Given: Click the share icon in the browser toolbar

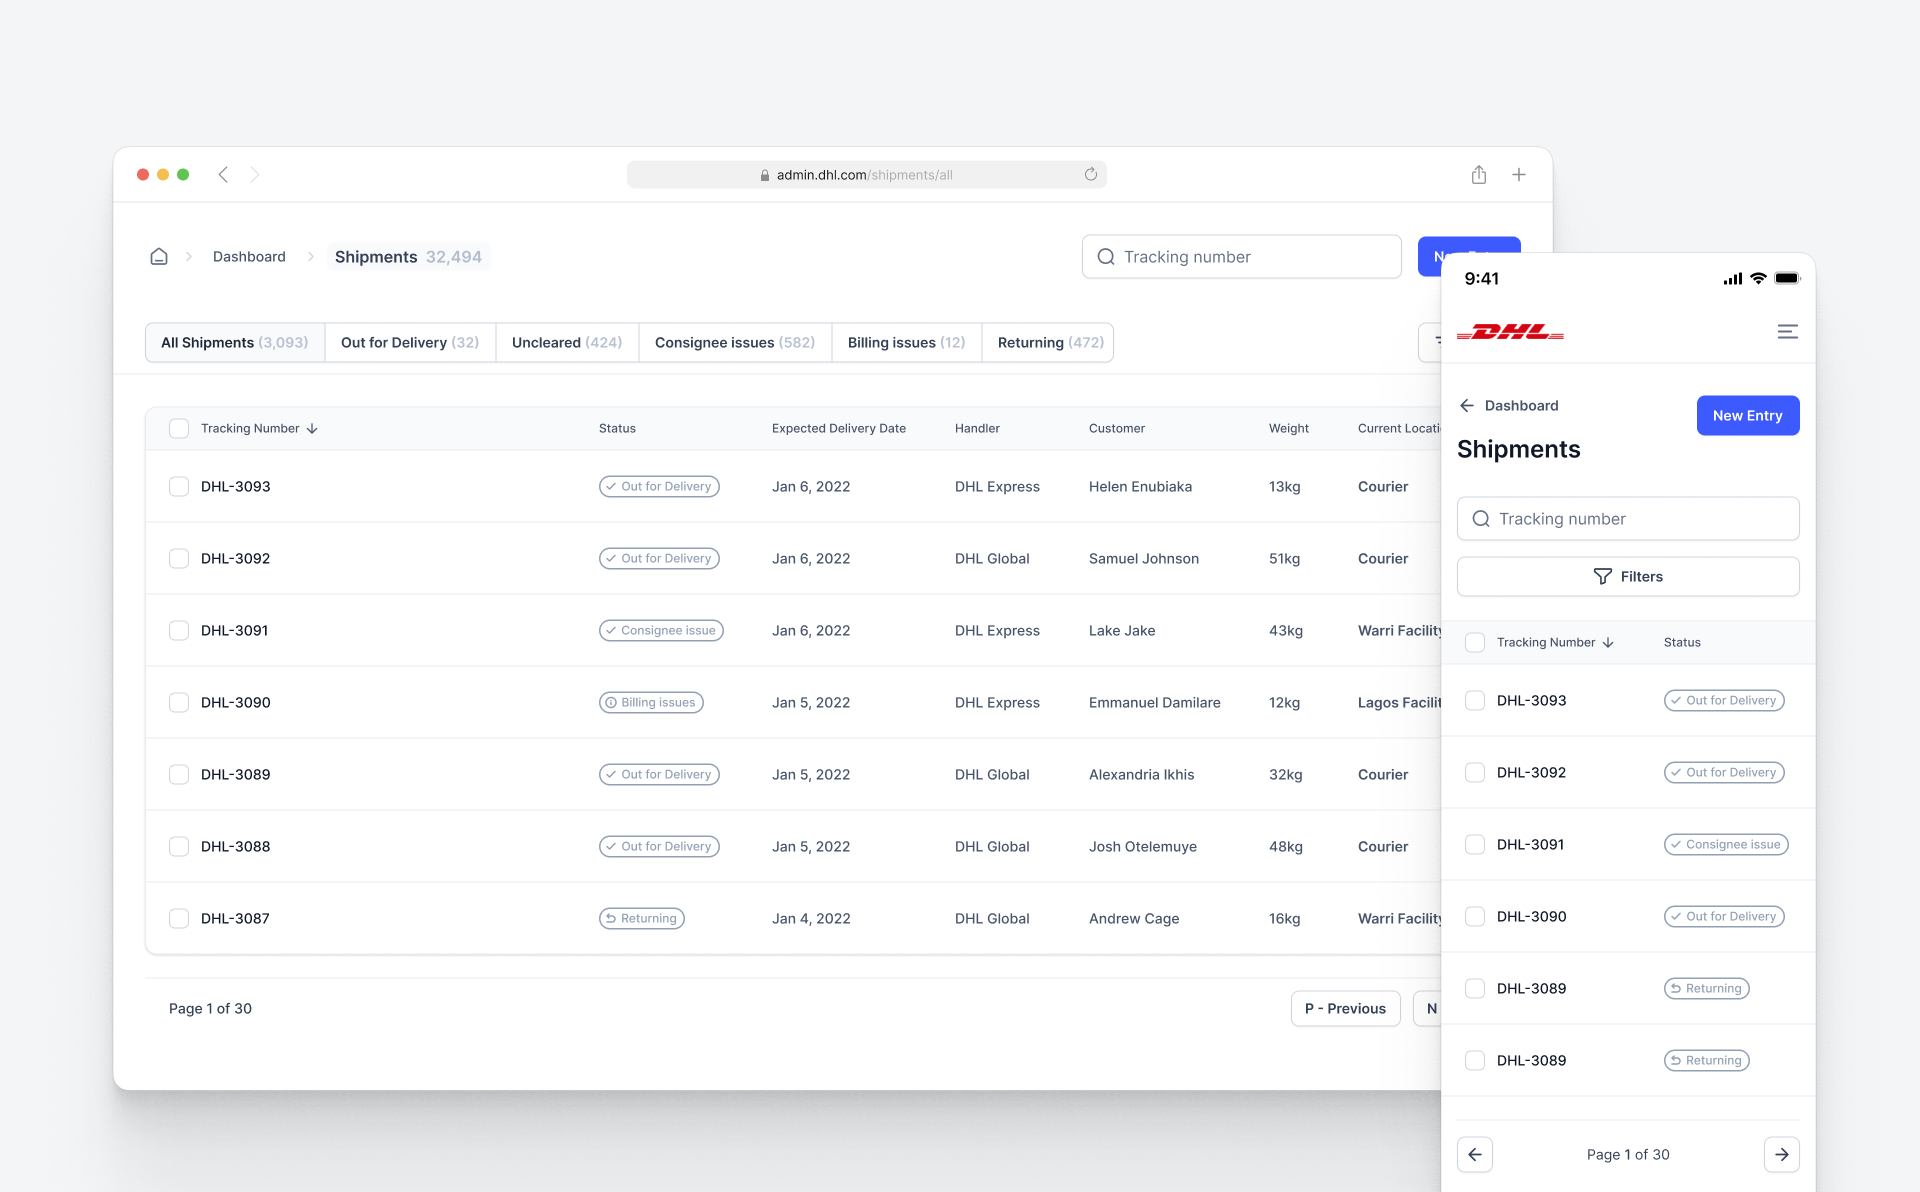Looking at the screenshot, I should (1479, 174).
